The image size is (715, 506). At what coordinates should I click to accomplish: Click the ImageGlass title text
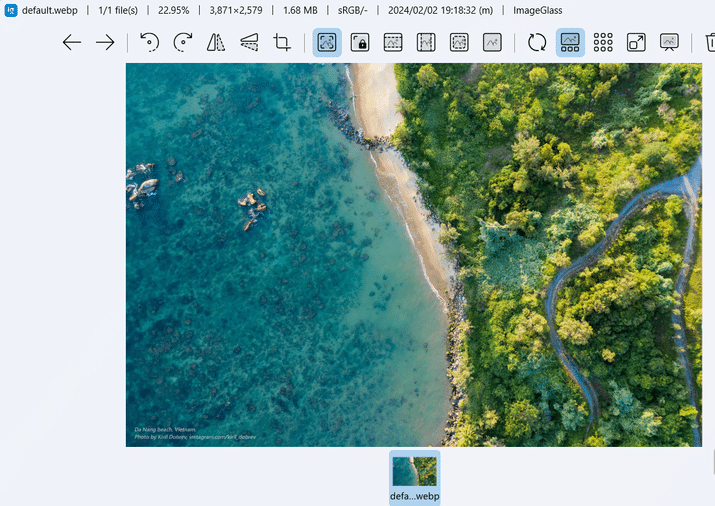538,10
